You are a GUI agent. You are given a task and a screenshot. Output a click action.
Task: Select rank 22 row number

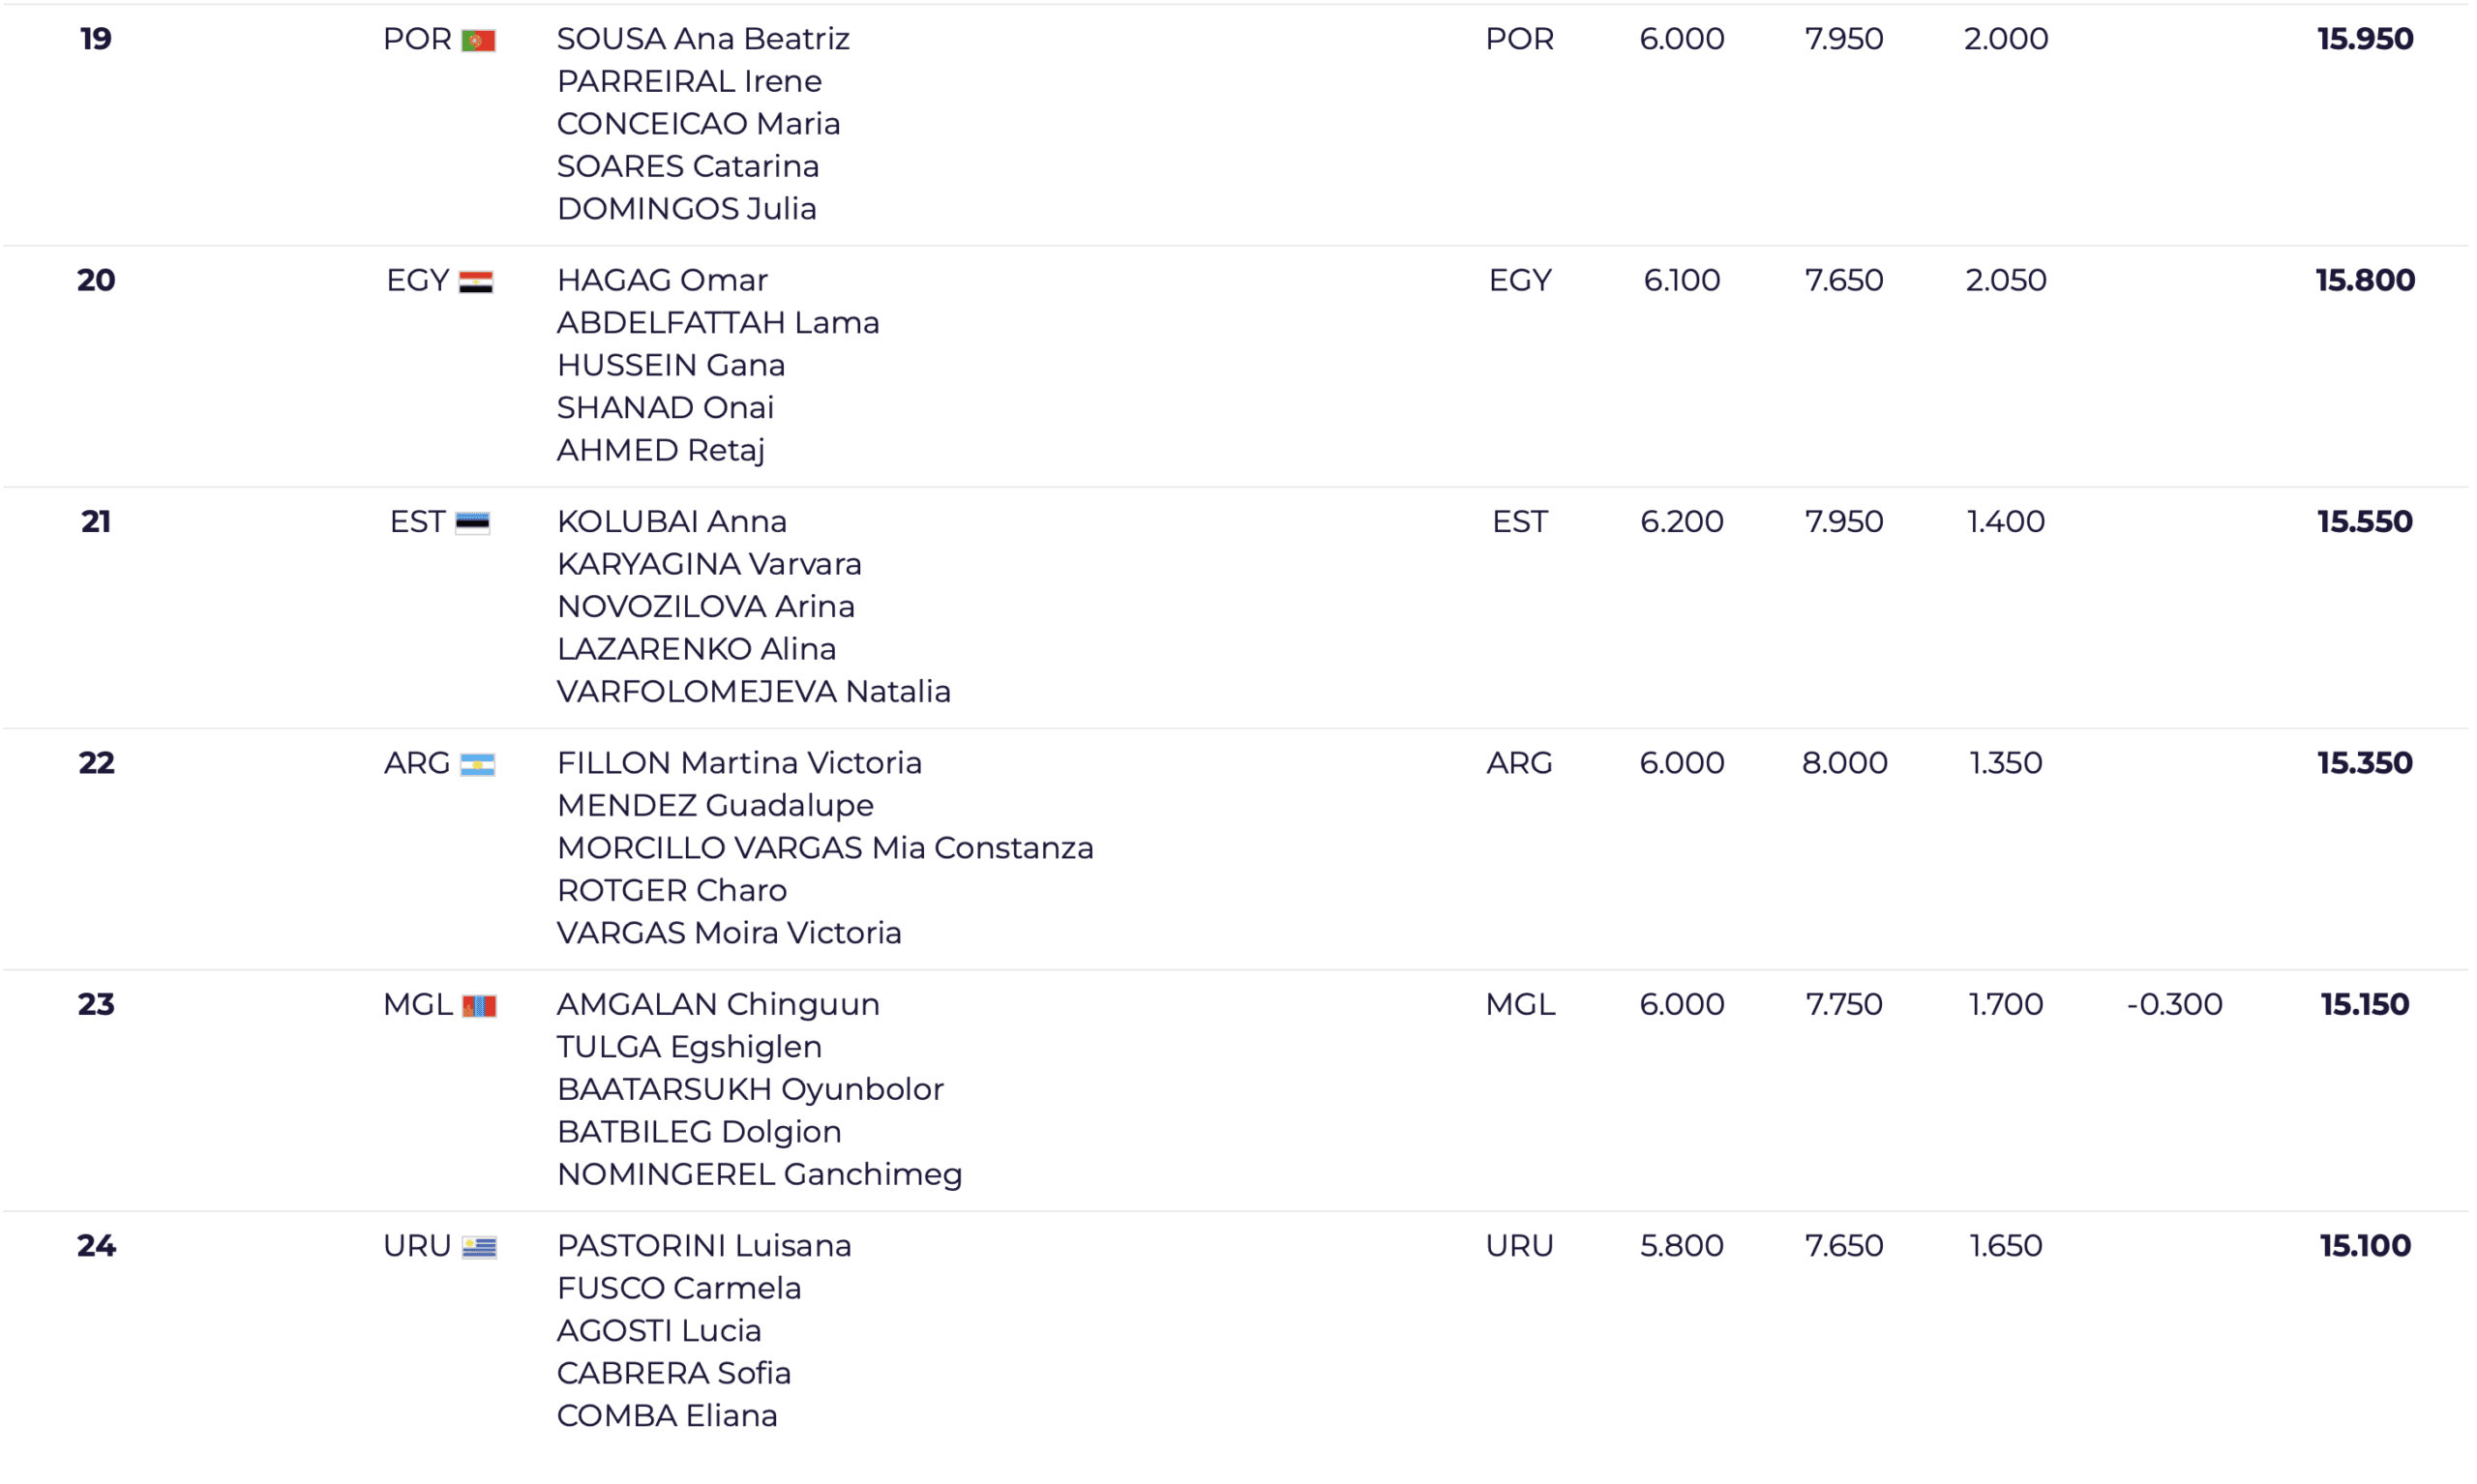[x=96, y=763]
